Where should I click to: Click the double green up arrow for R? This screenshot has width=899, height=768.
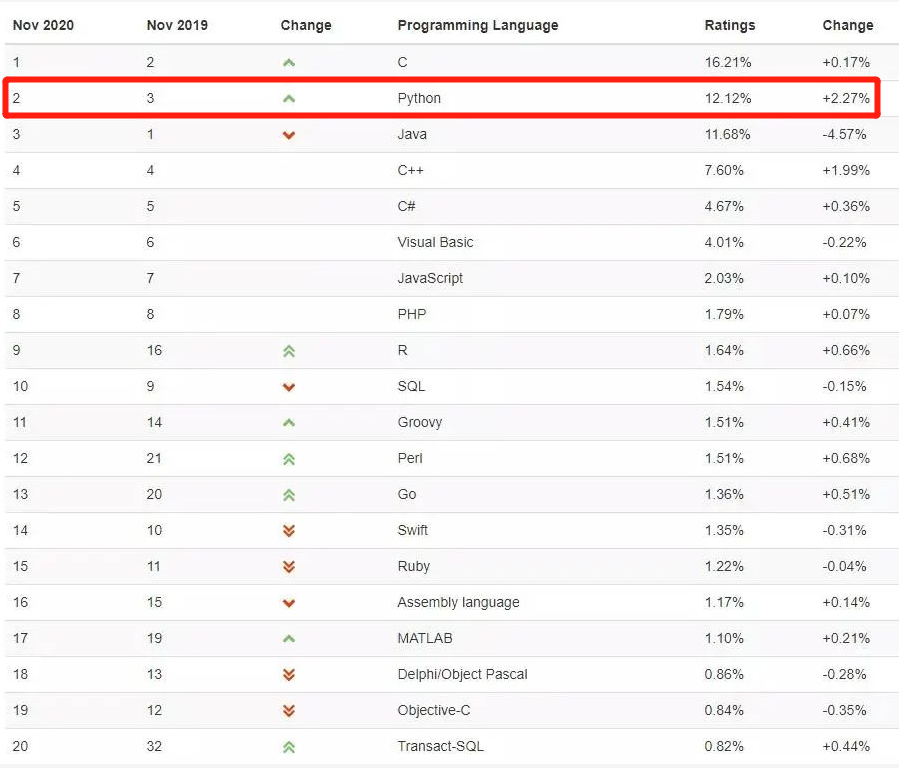tap(289, 351)
